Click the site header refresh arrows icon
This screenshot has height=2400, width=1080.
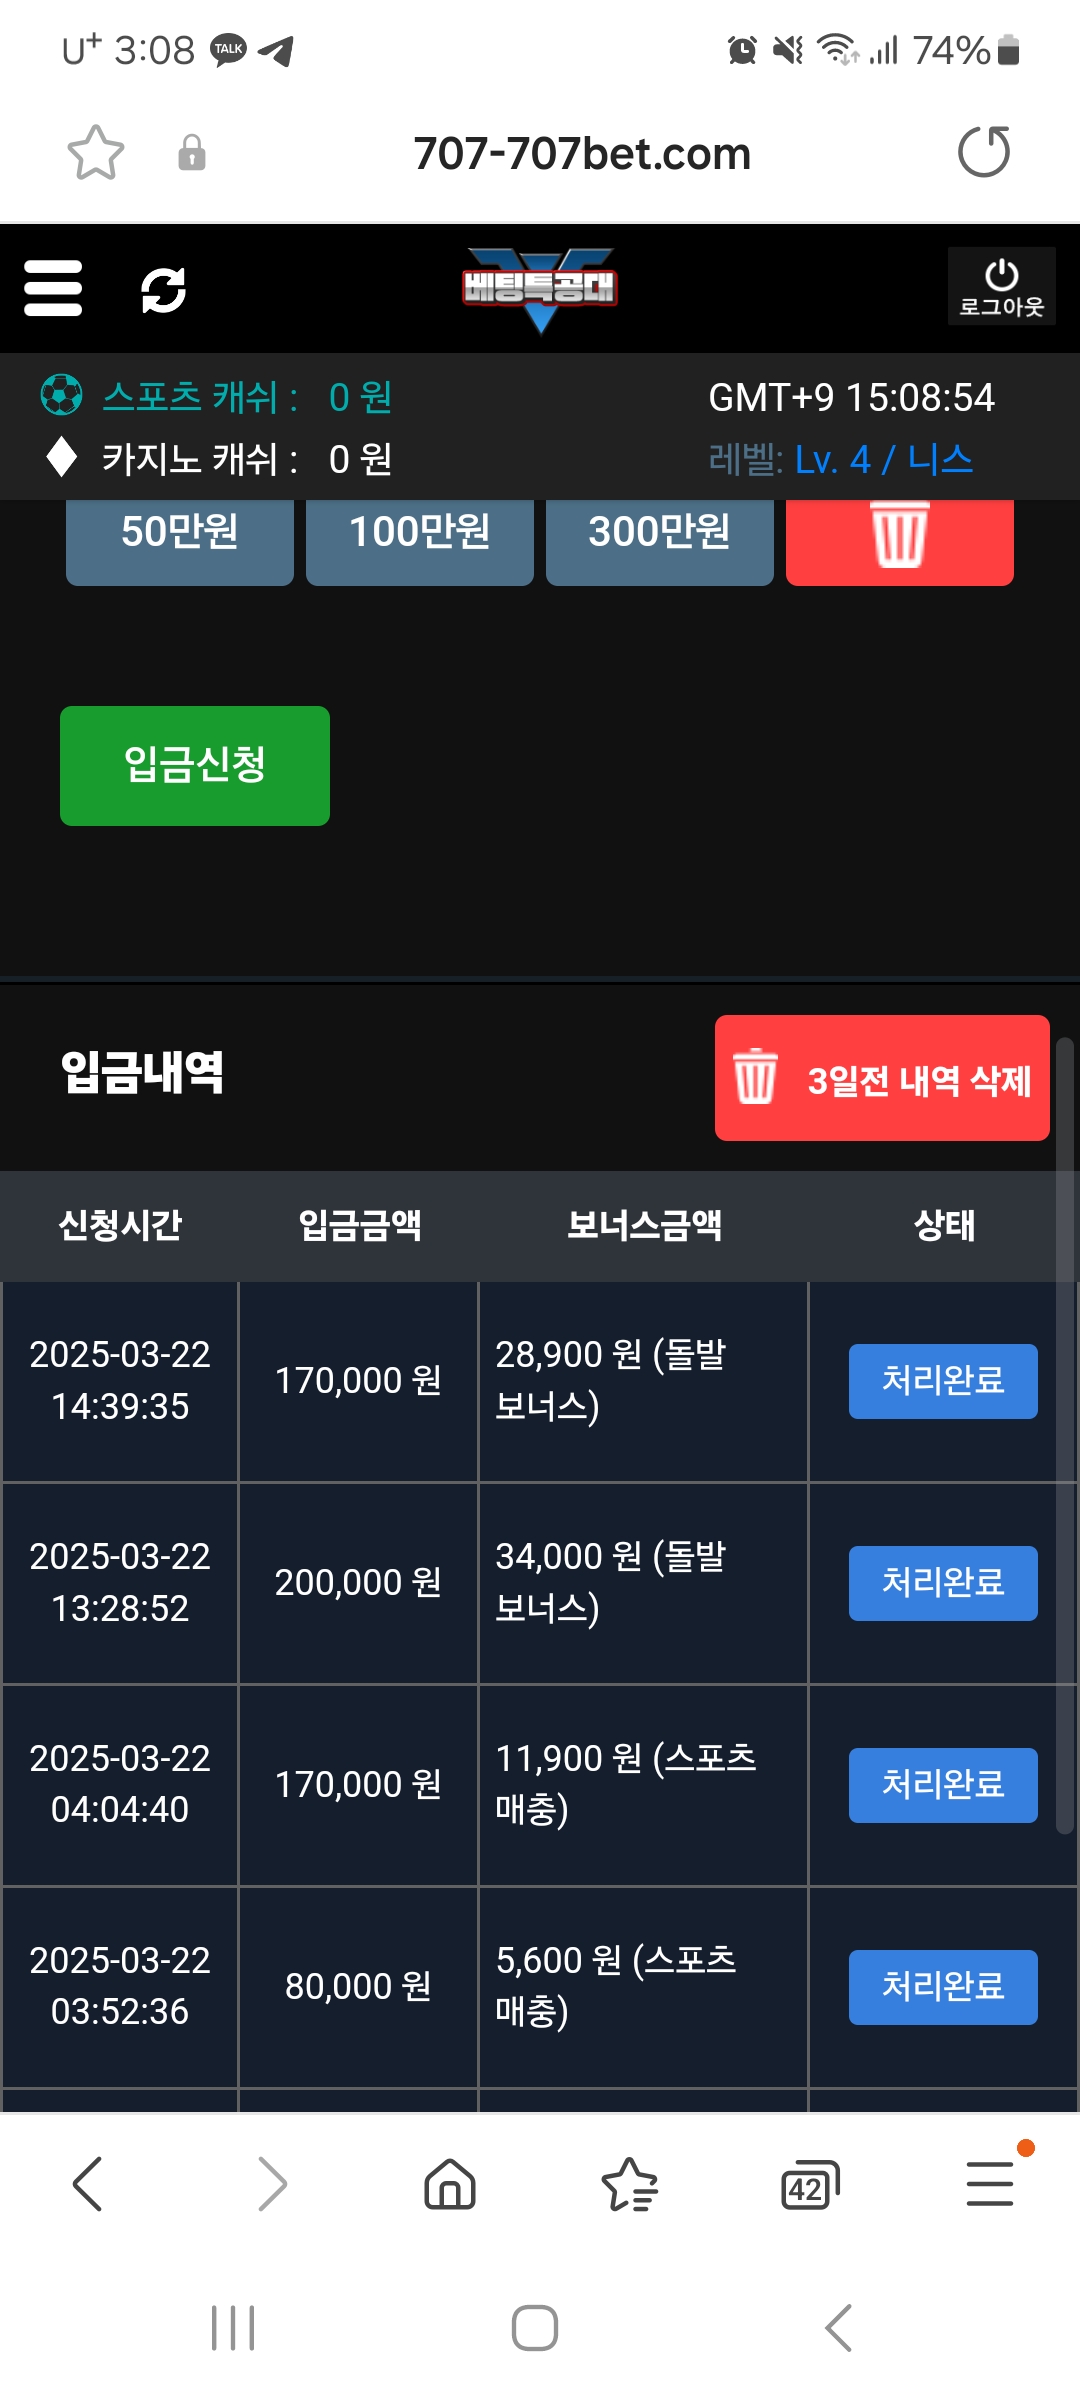(163, 290)
